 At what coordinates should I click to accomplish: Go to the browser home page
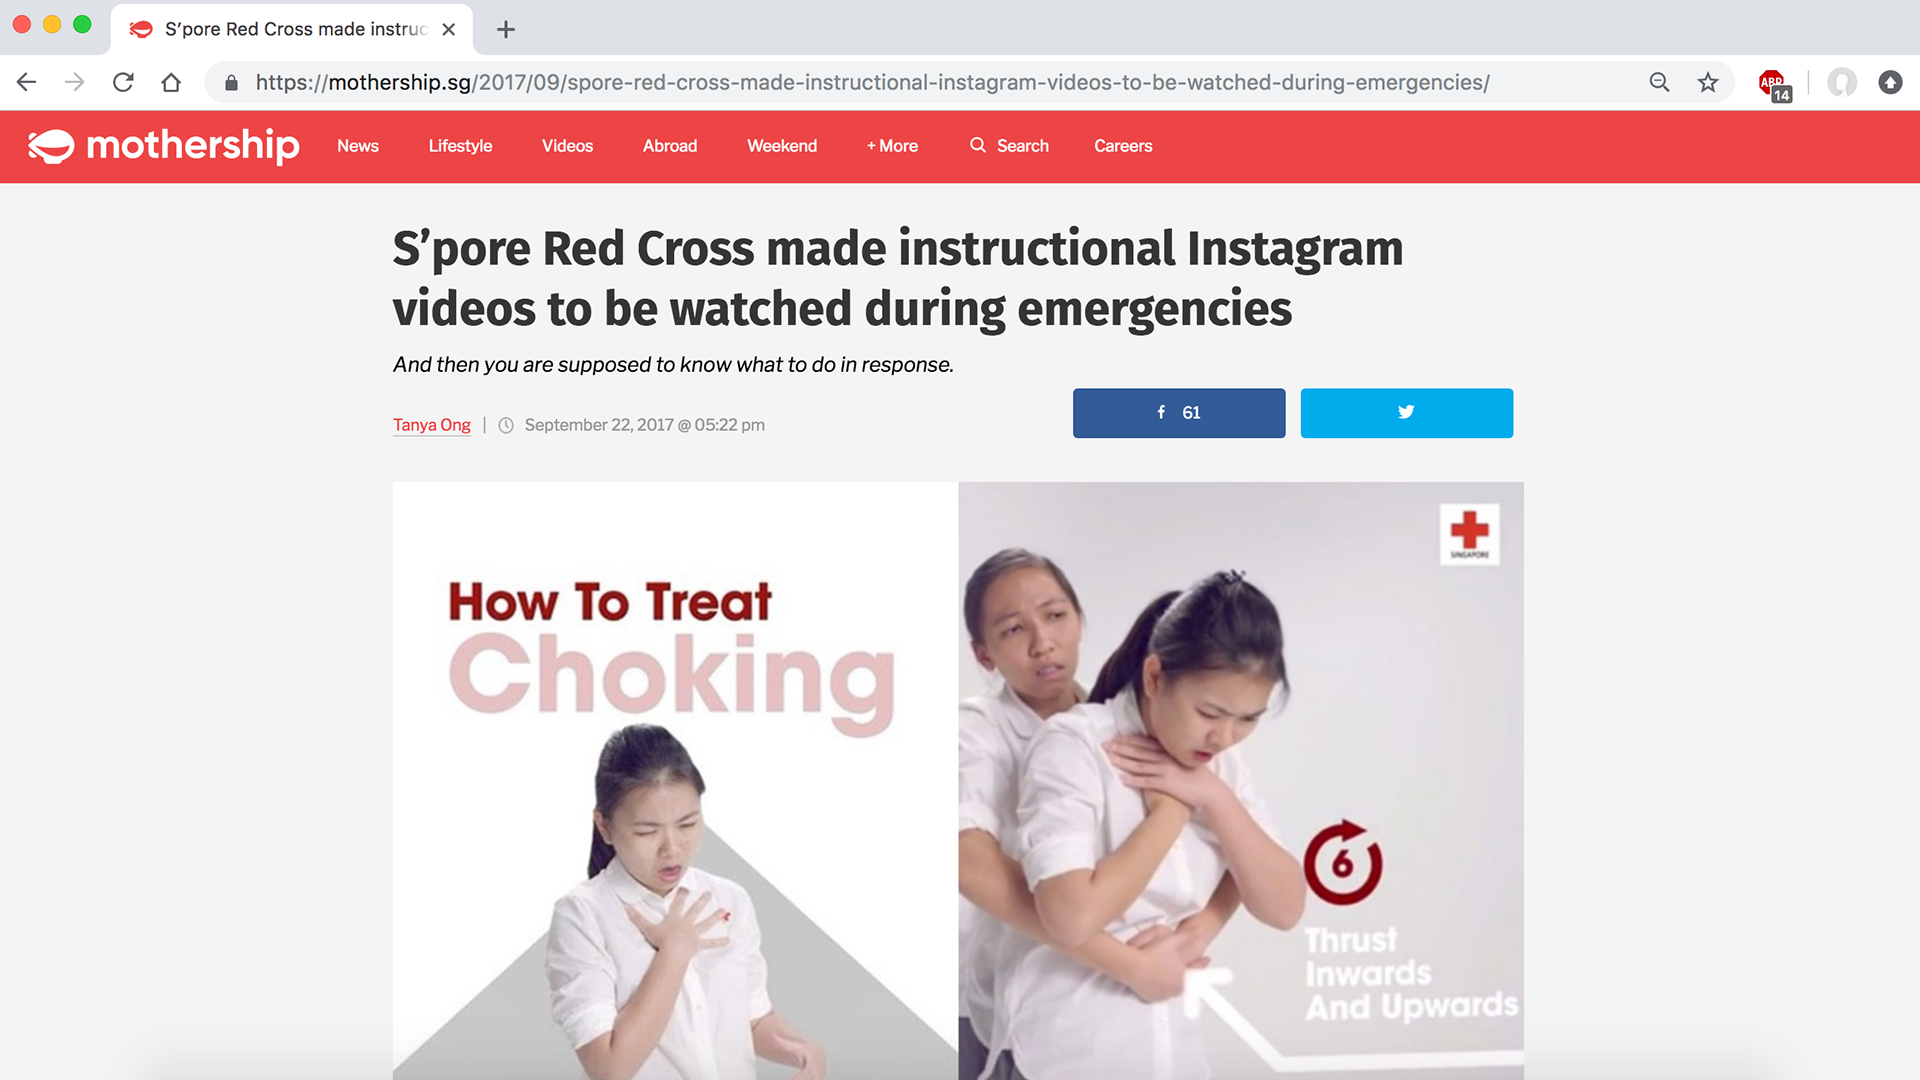tap(171, 82)
